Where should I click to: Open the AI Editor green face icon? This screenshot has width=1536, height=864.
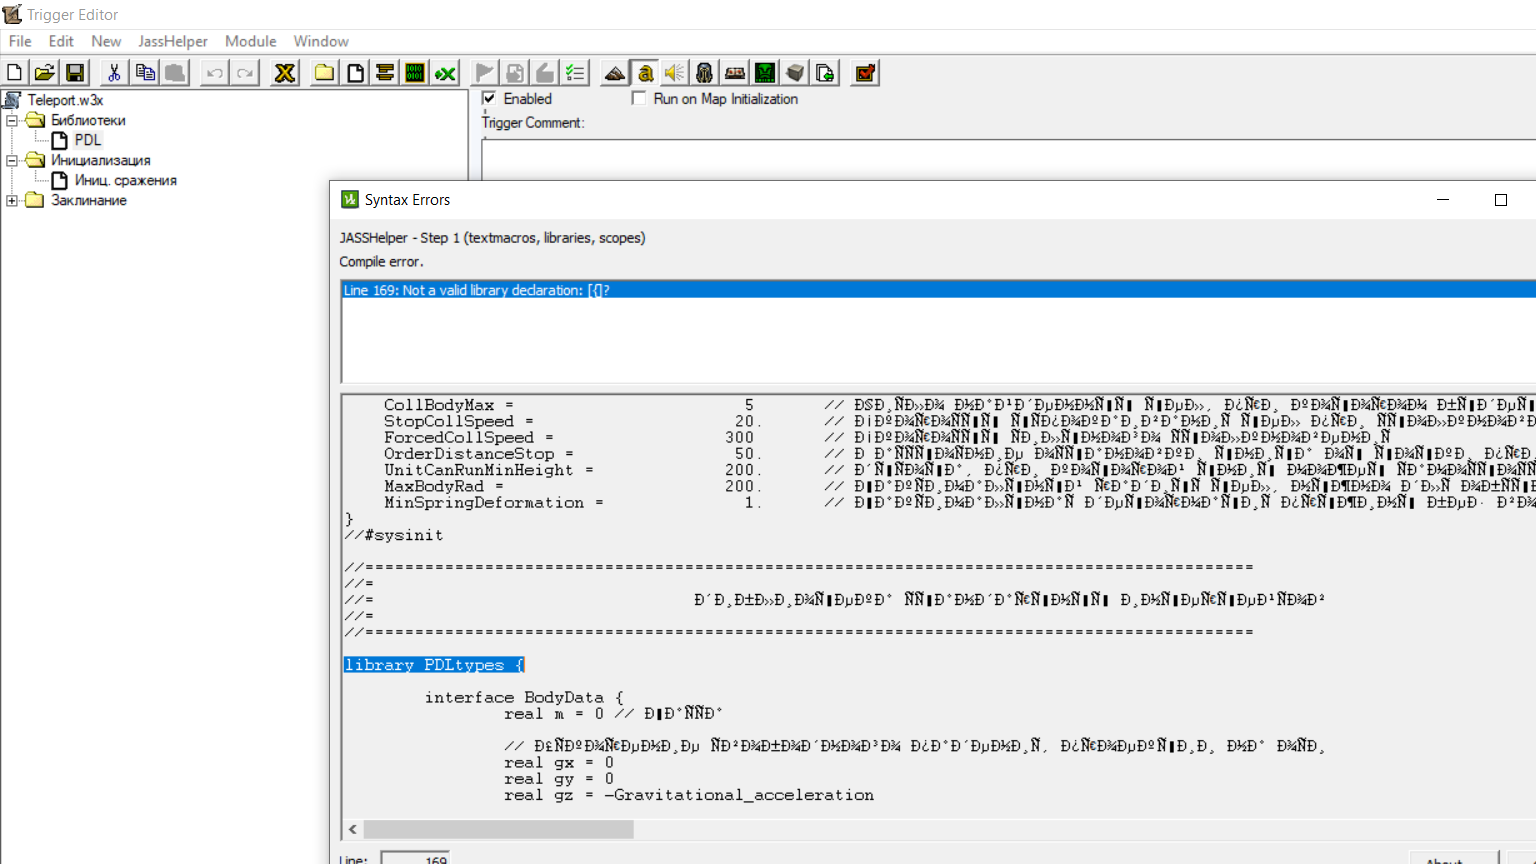click(x=765, y=73)
